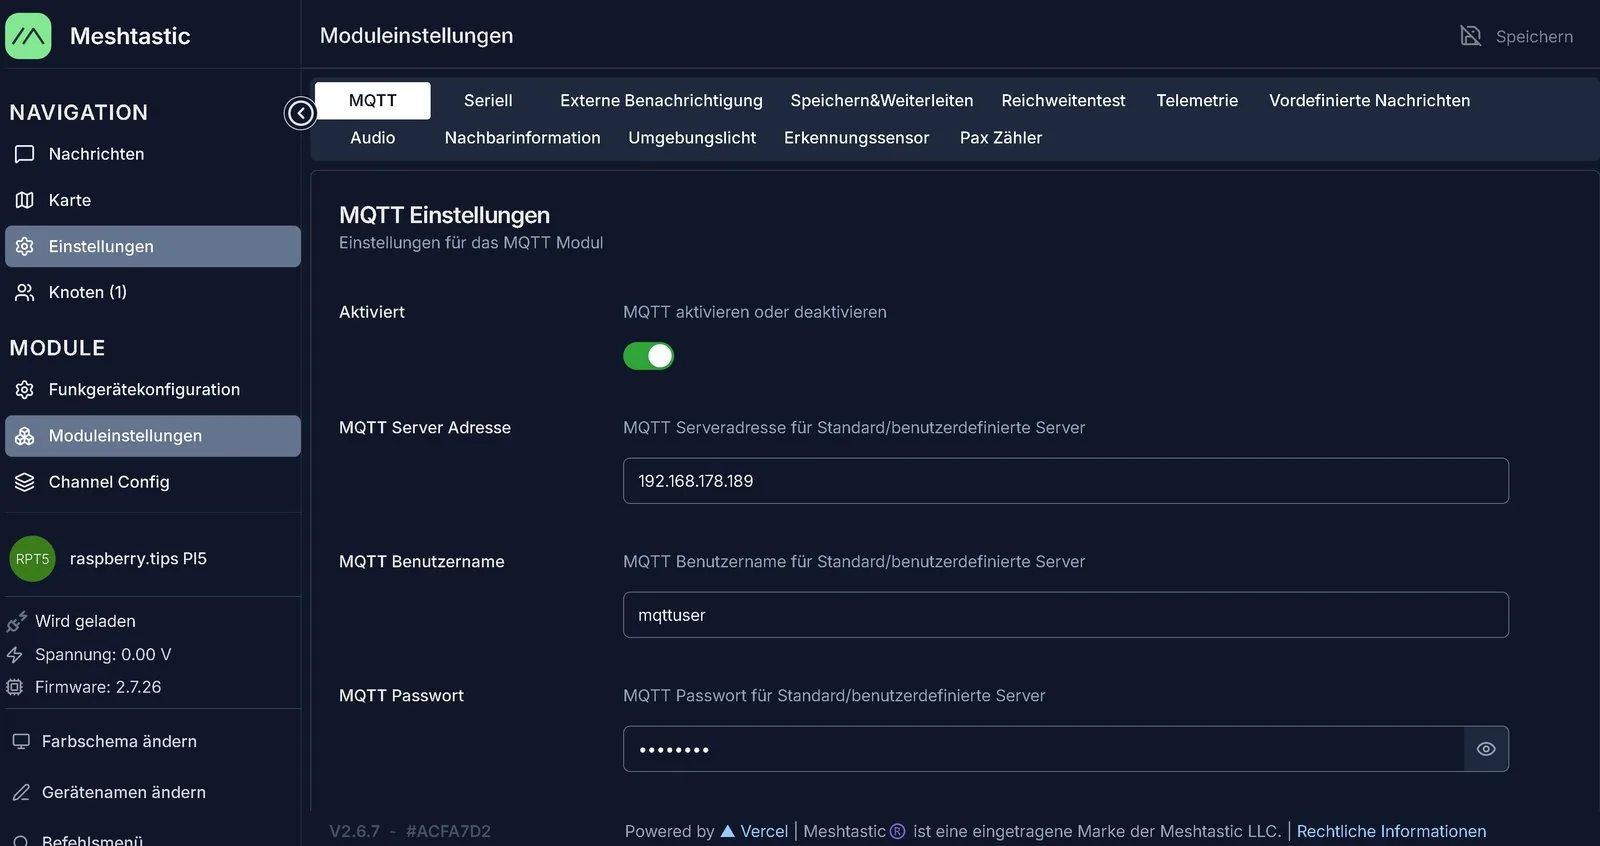The image size is (1600, 846).
Task: Click the Firmware: 2.7.26 text
Action: (98, 687)
